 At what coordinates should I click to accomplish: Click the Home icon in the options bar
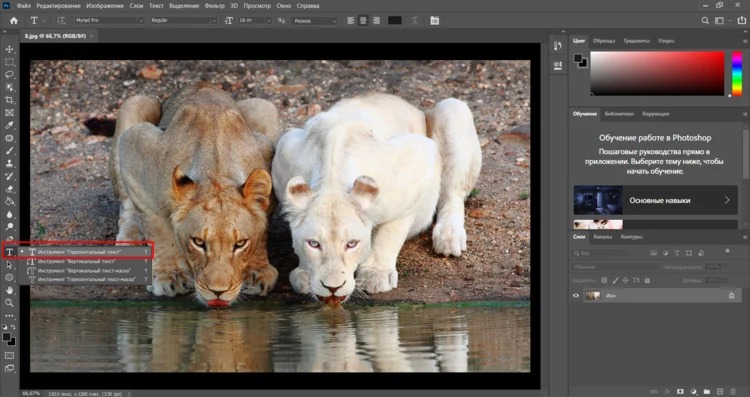click(14, 21)
